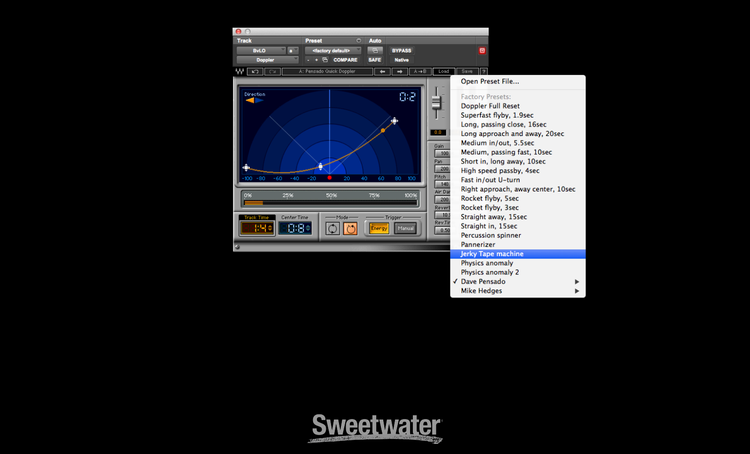The image size is (750, 454).
Task: Switch trigger to Manual
Action: [404, 228]
